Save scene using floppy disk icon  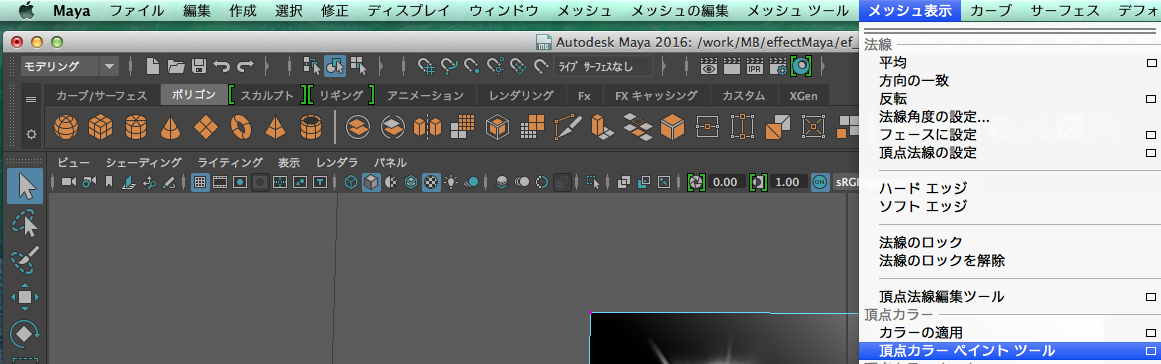click(x=198, y=67)
